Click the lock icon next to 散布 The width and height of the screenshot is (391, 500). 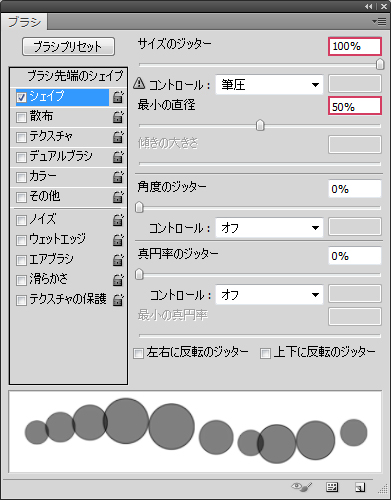click(118, 117)
